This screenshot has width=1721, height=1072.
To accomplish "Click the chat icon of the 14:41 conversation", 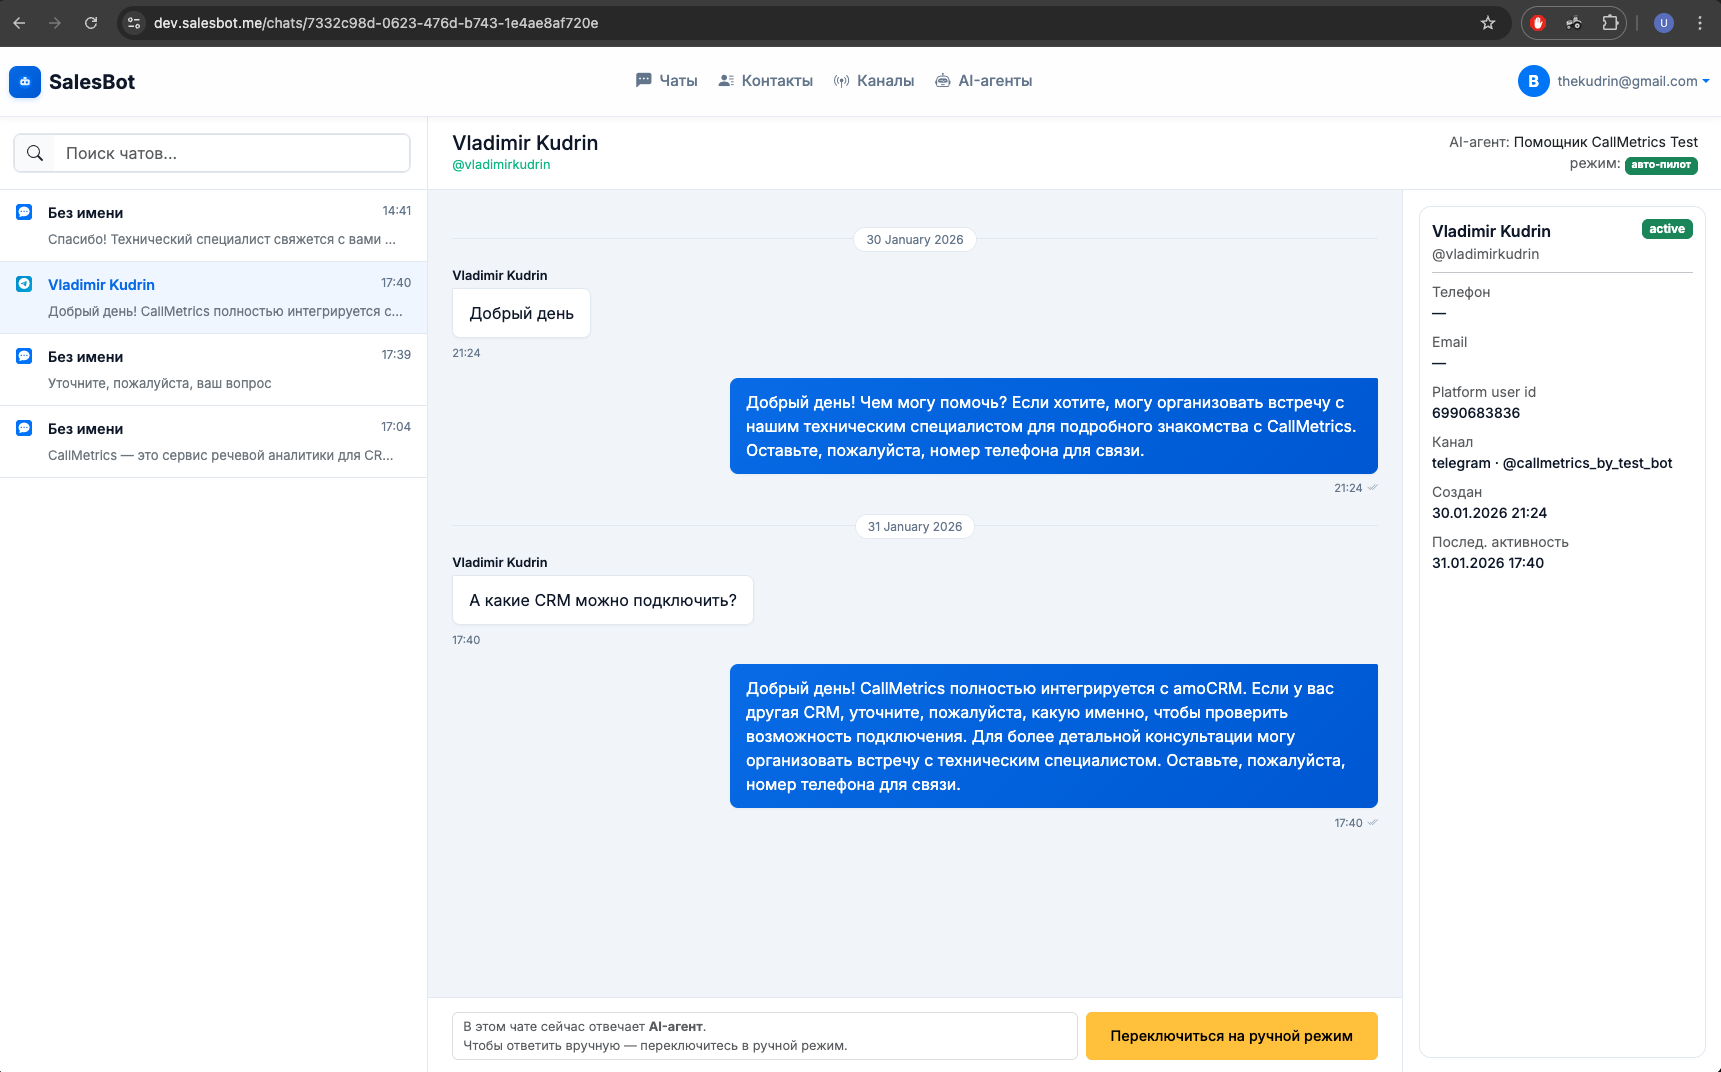I will (24, 212).
